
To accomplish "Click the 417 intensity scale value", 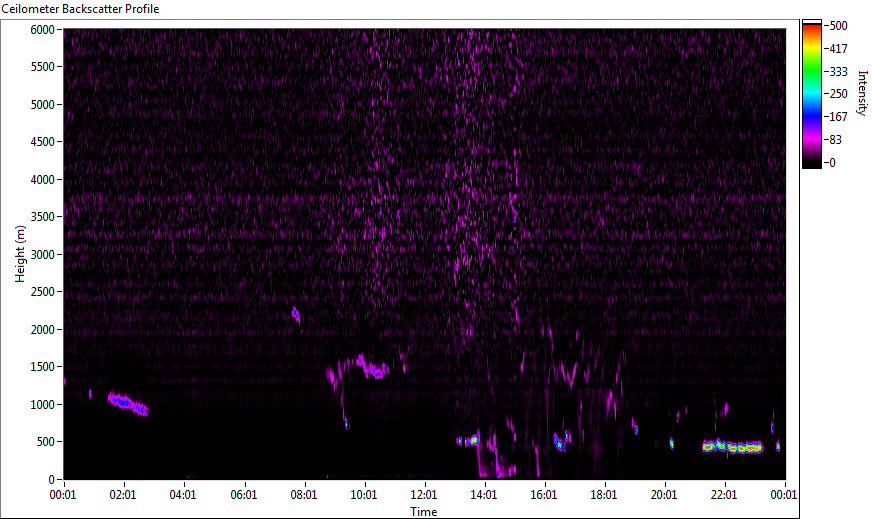I will [838, 48].
